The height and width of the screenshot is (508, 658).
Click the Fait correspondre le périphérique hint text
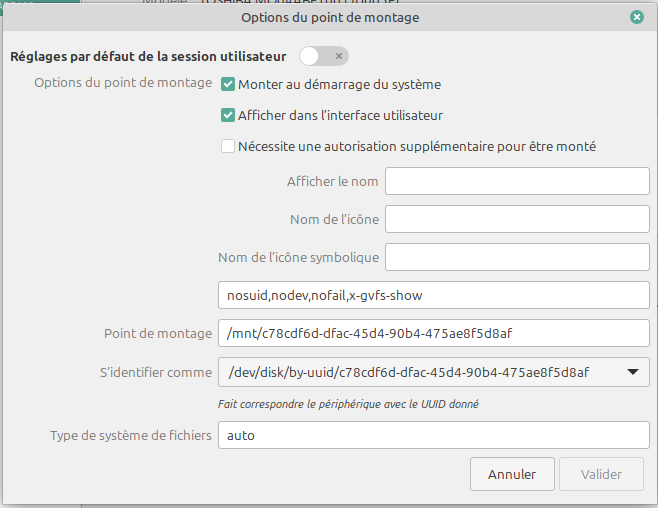[348, 404]
